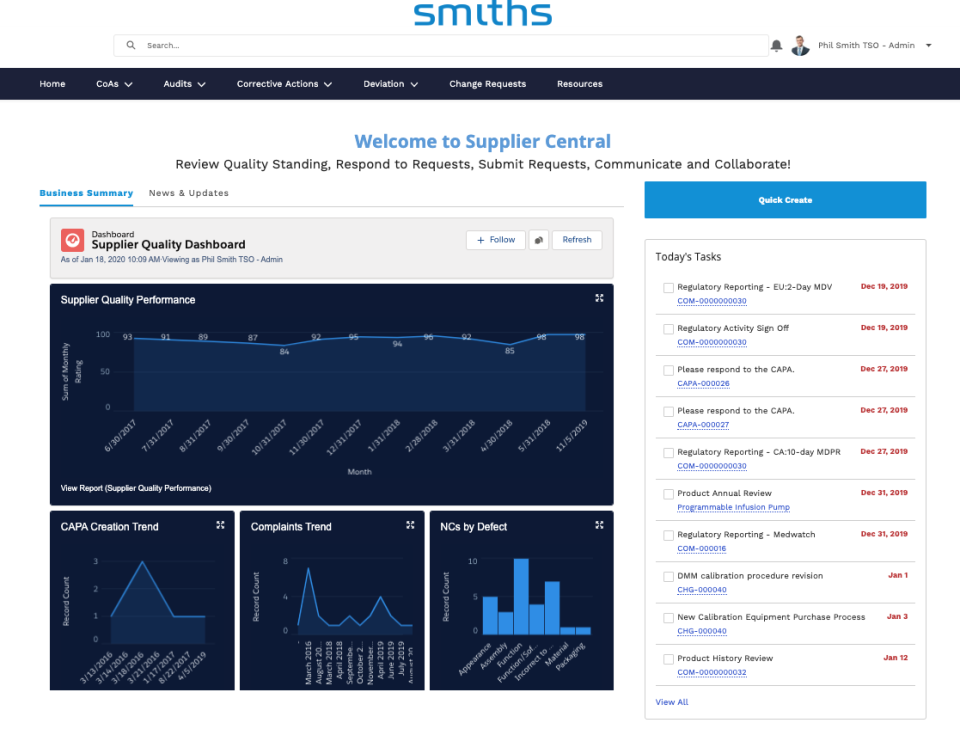This screenshot has height=729, width=960.
Task: Click inside the Search input field
Action: [x=441, y=45]
